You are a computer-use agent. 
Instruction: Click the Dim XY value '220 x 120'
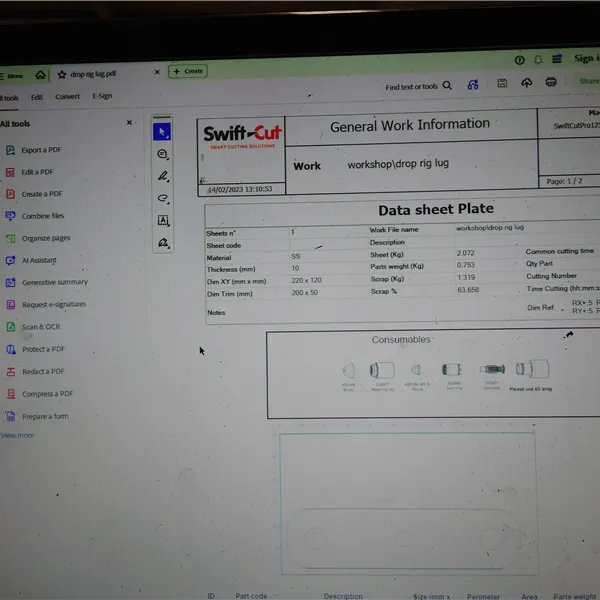pos(306,280)
